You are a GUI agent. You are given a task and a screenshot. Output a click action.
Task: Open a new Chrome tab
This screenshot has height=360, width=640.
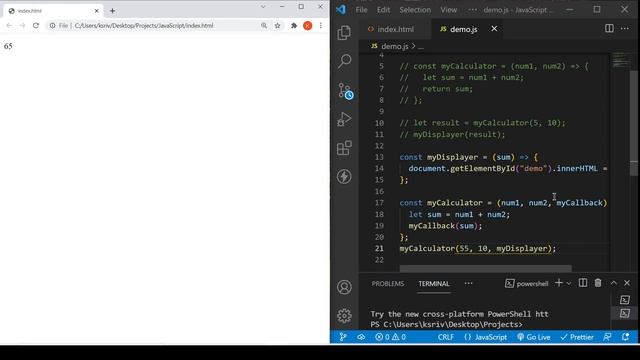(112, 11)
